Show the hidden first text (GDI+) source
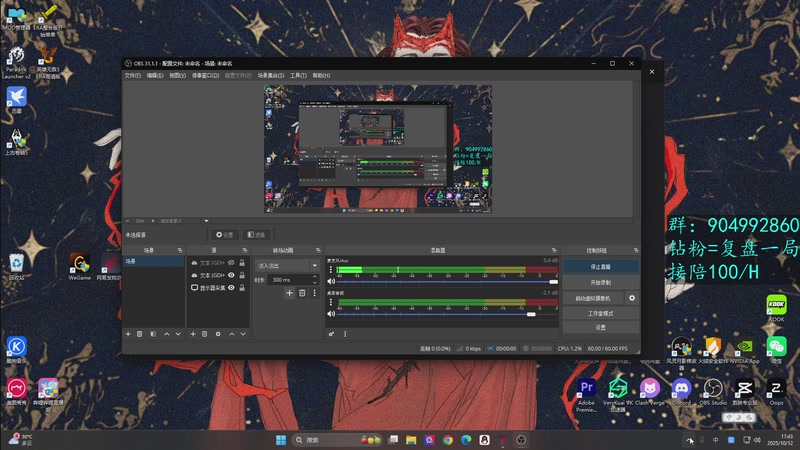 231,262
